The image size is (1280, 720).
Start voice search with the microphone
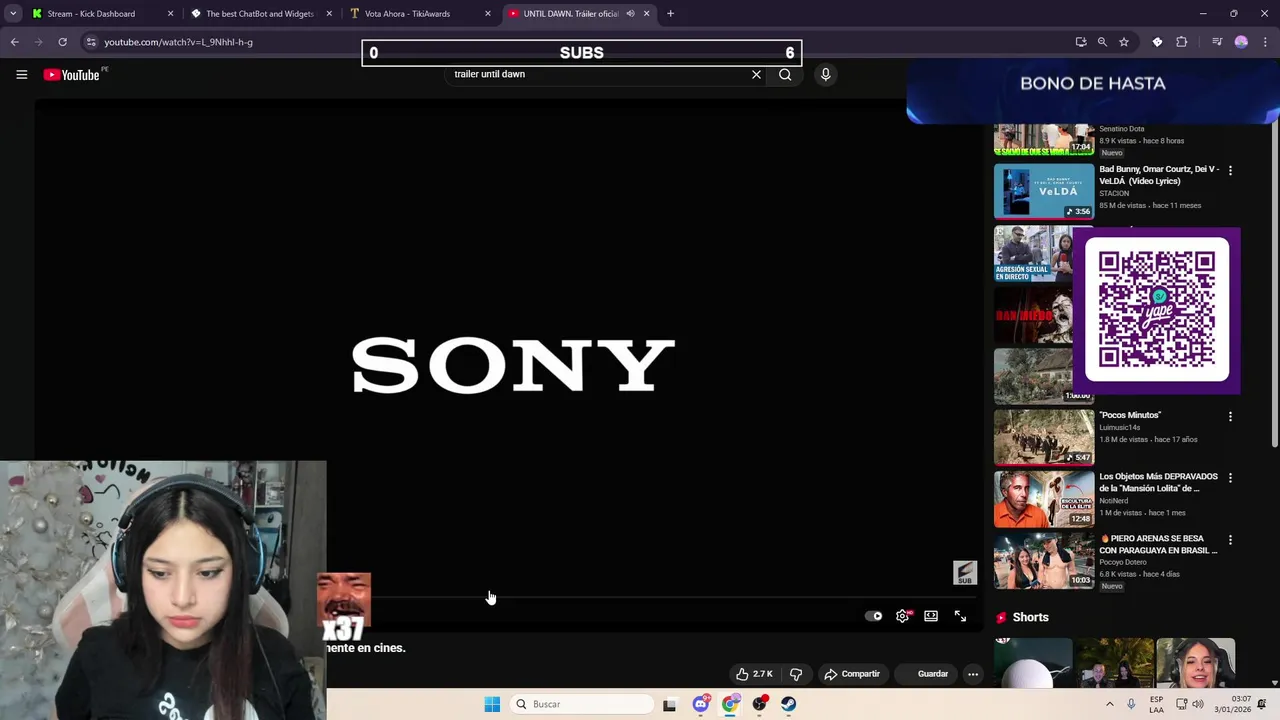coord(825,74)
